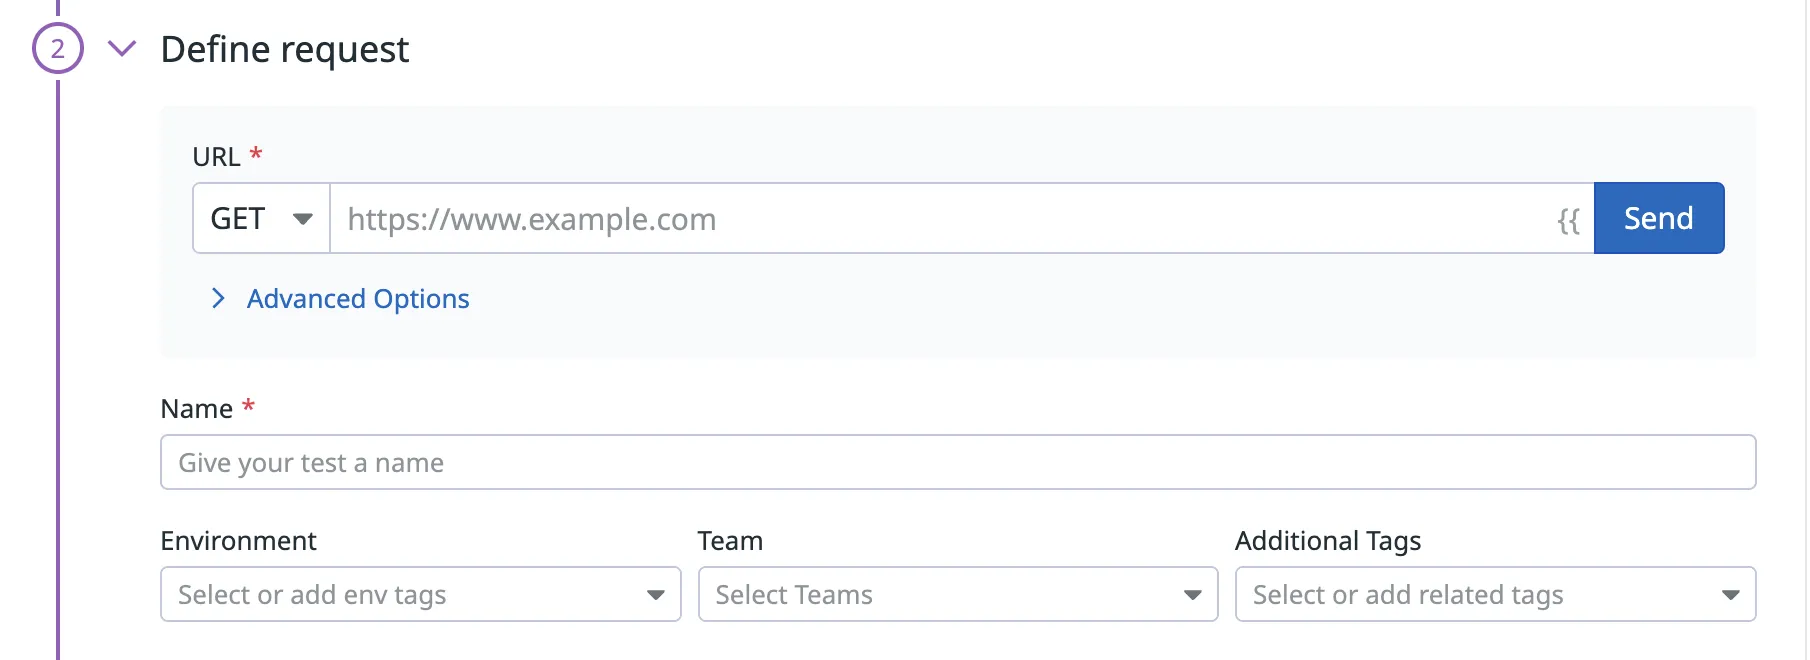1810x660 pixels.
Task: Click the Define request heading
Action: 285,49
